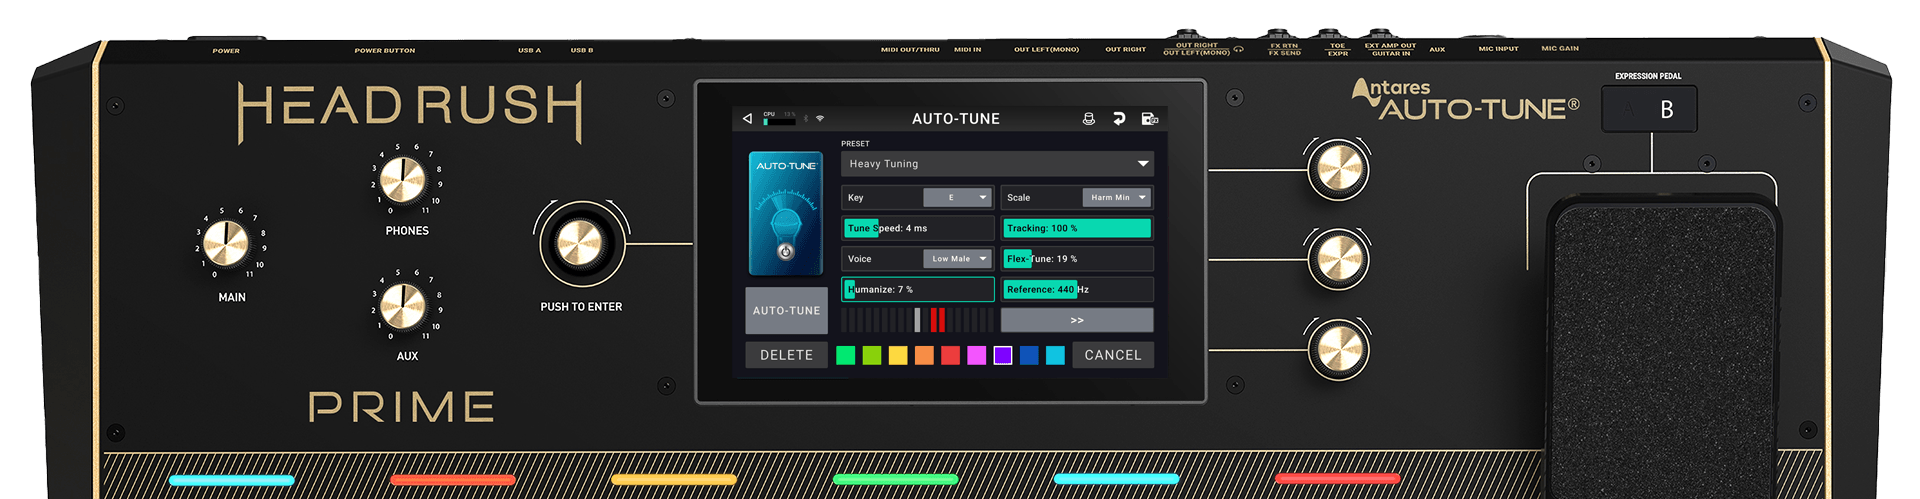The image size is (1920, 499).
Task: Open the Voice dropdown set to Low Male
Action: click(956, 259)
